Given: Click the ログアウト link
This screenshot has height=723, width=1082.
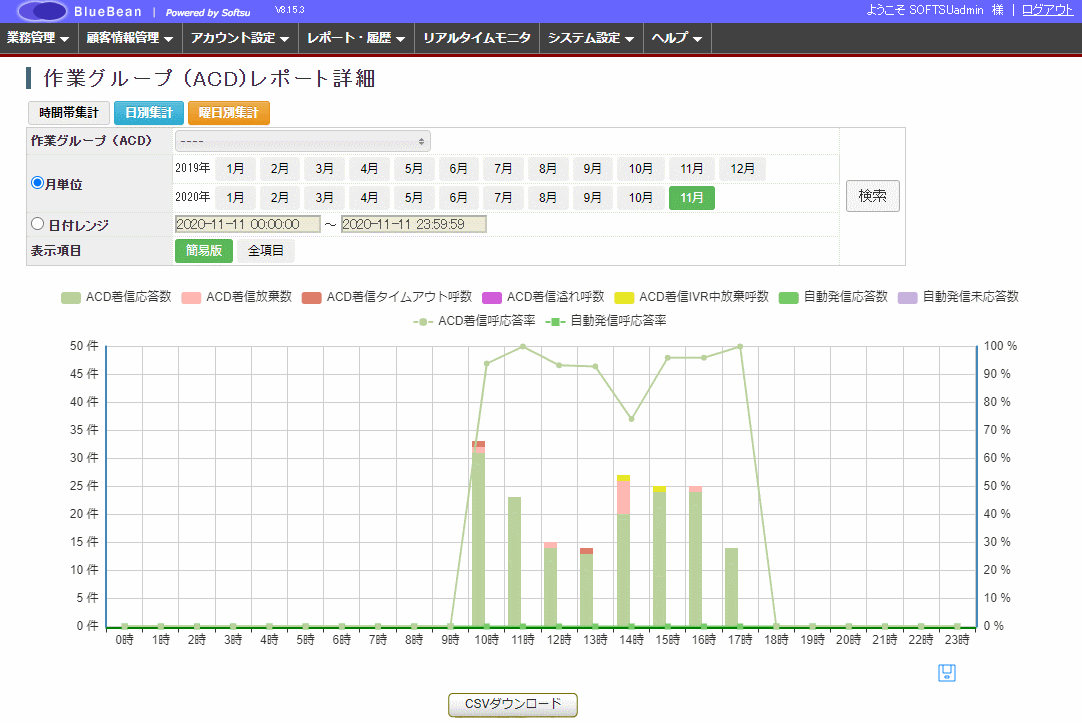Looking at the screenshot, I should (1047, 9).
